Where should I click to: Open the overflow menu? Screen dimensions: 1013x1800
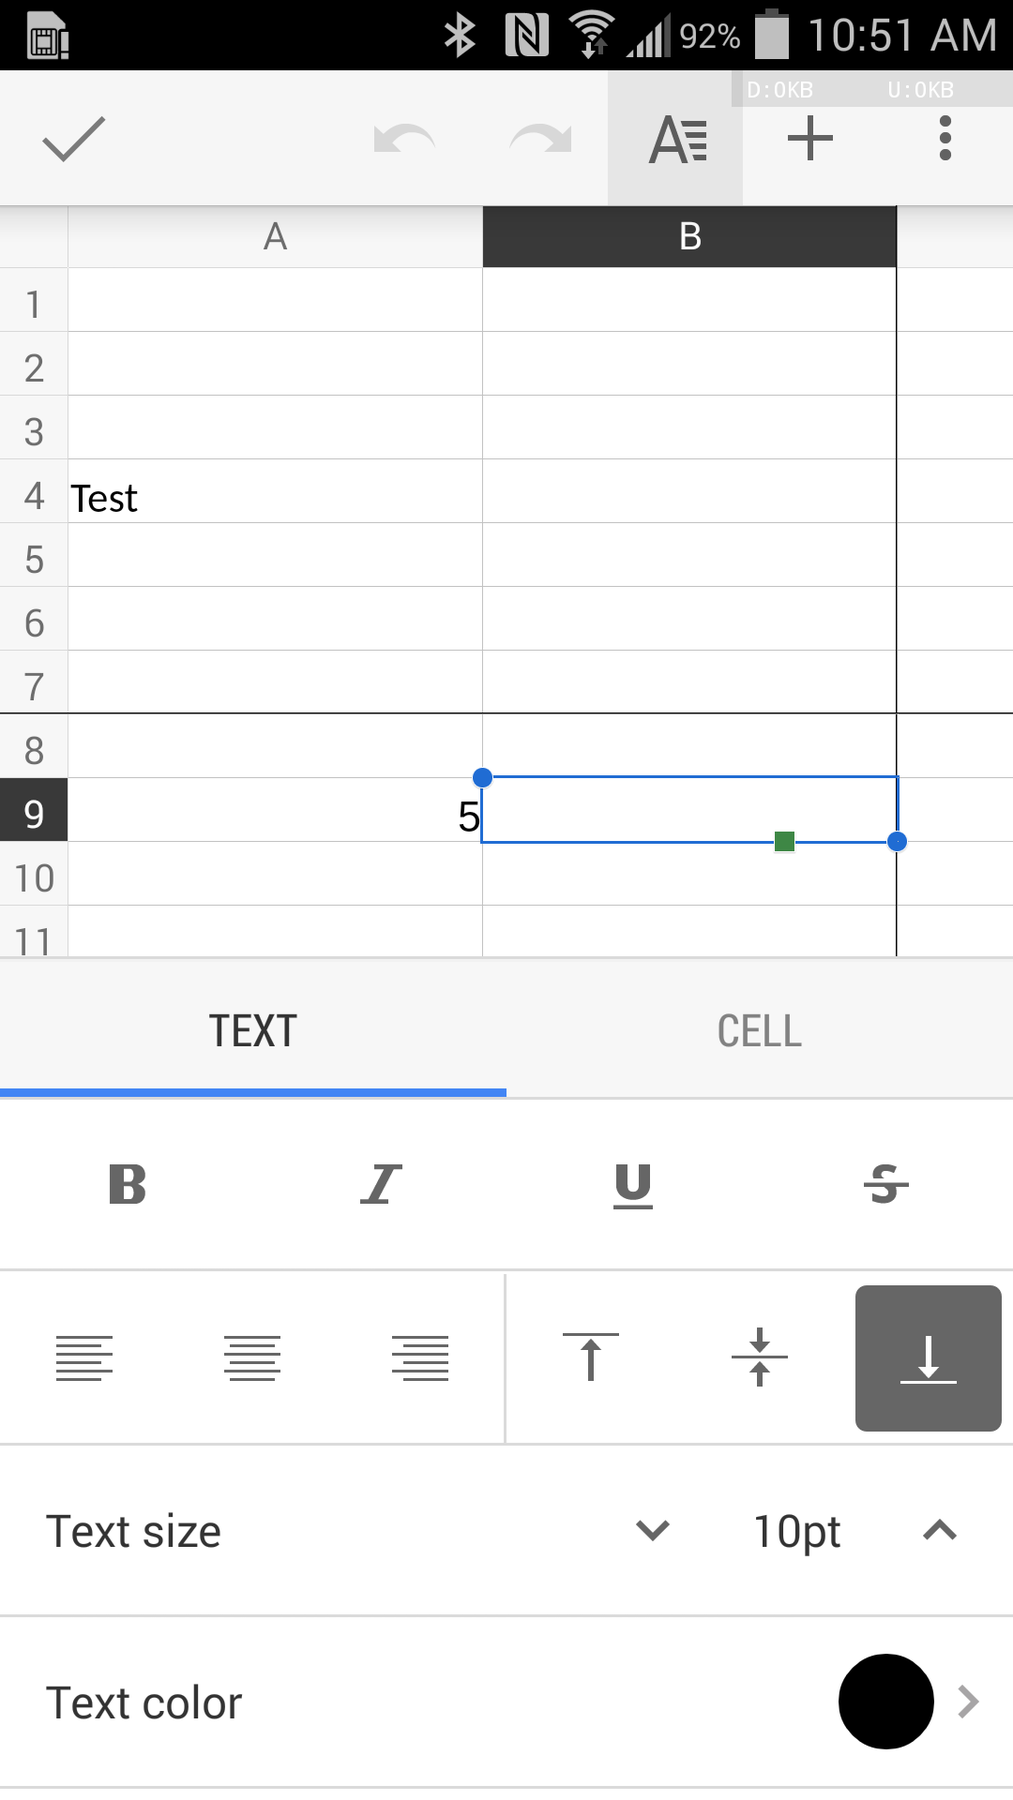coord(943,138)
